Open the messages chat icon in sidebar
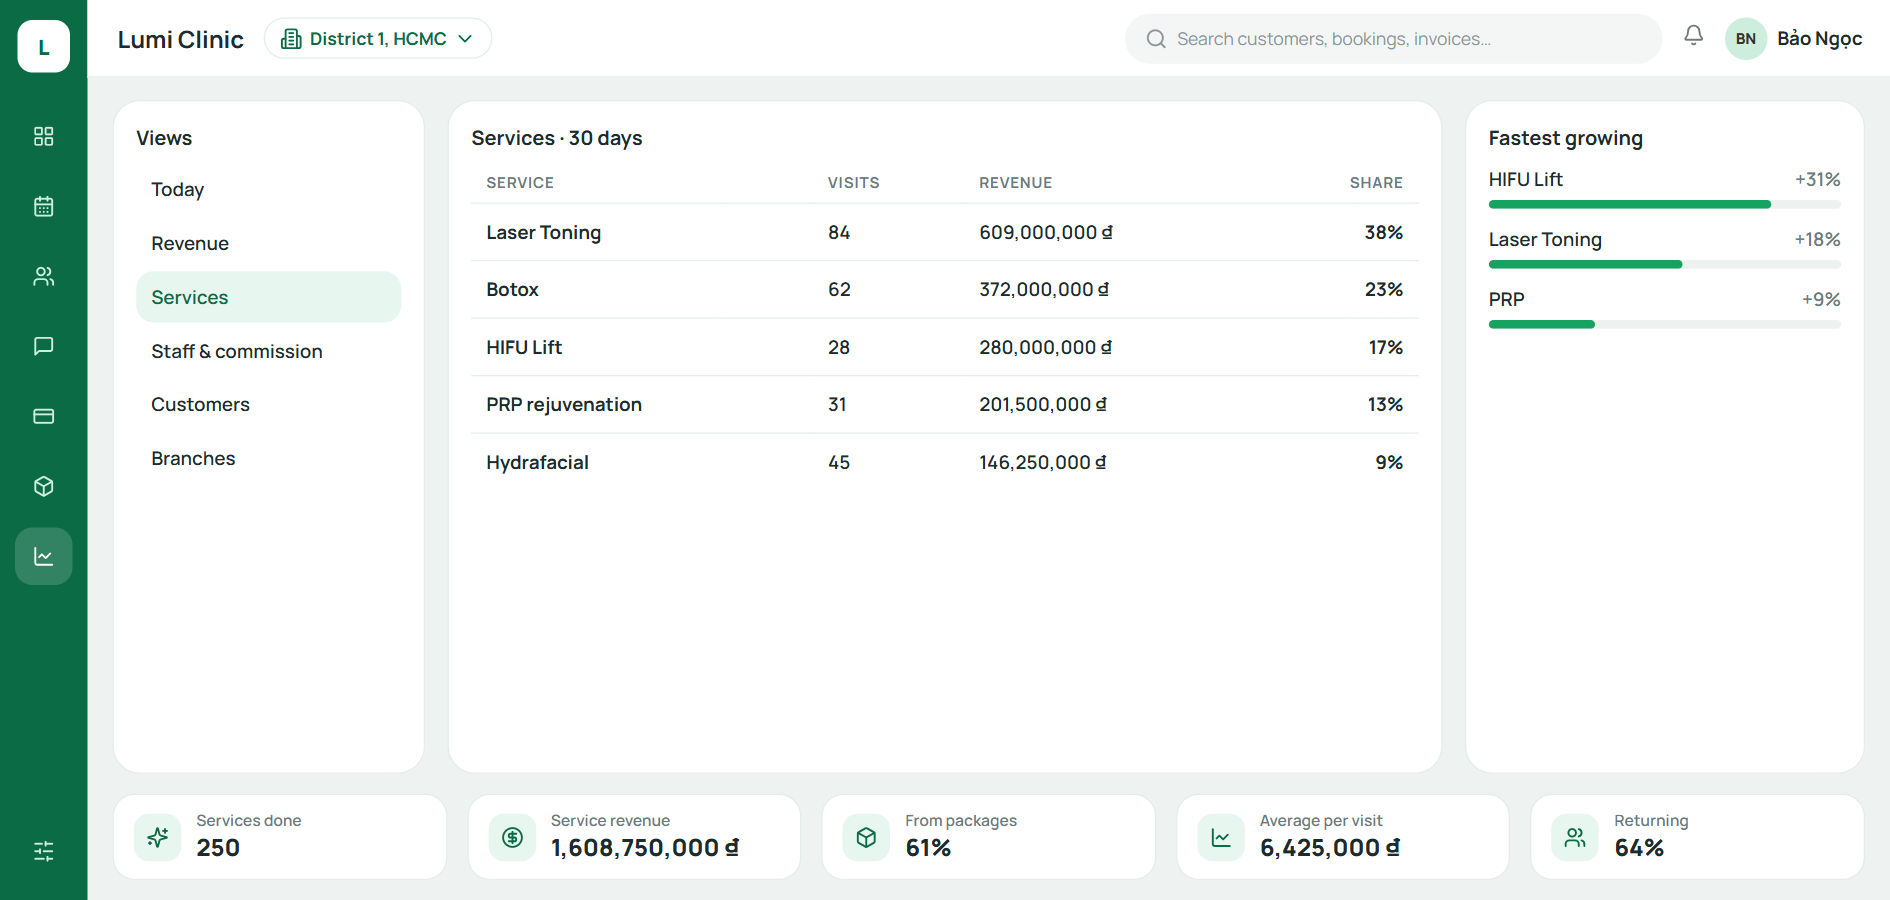The image size is (1890, 900). tap(44, 346)
